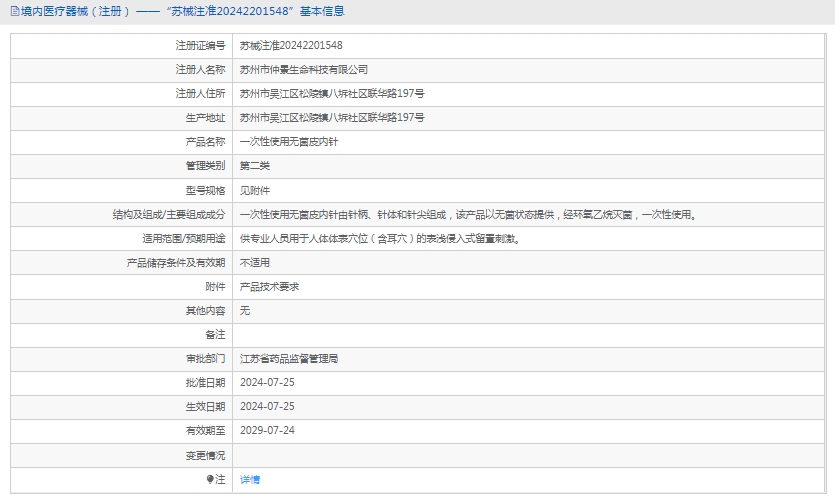Click the expiry date 2029-07-24
This screenshot has height=498, width=835.
pyautogui.click(x=267, y=430)
